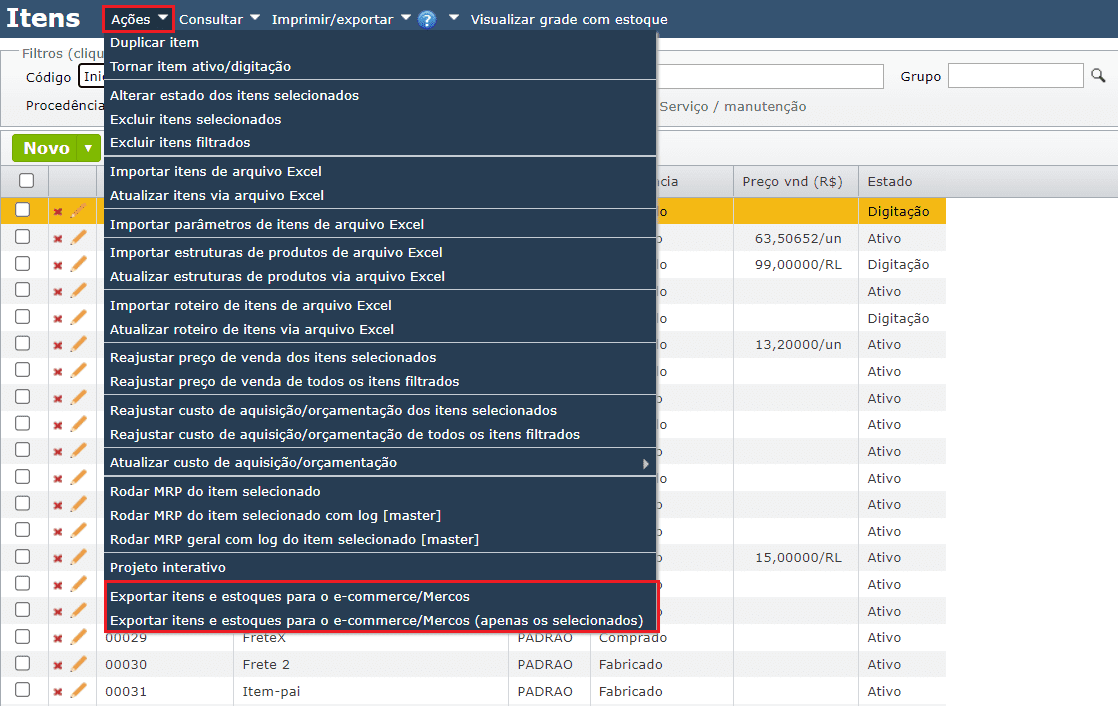The height and width of the screenshot is (706, 1118).
Task: Open Visualizar grade com estoque
Action: point(569,19)
